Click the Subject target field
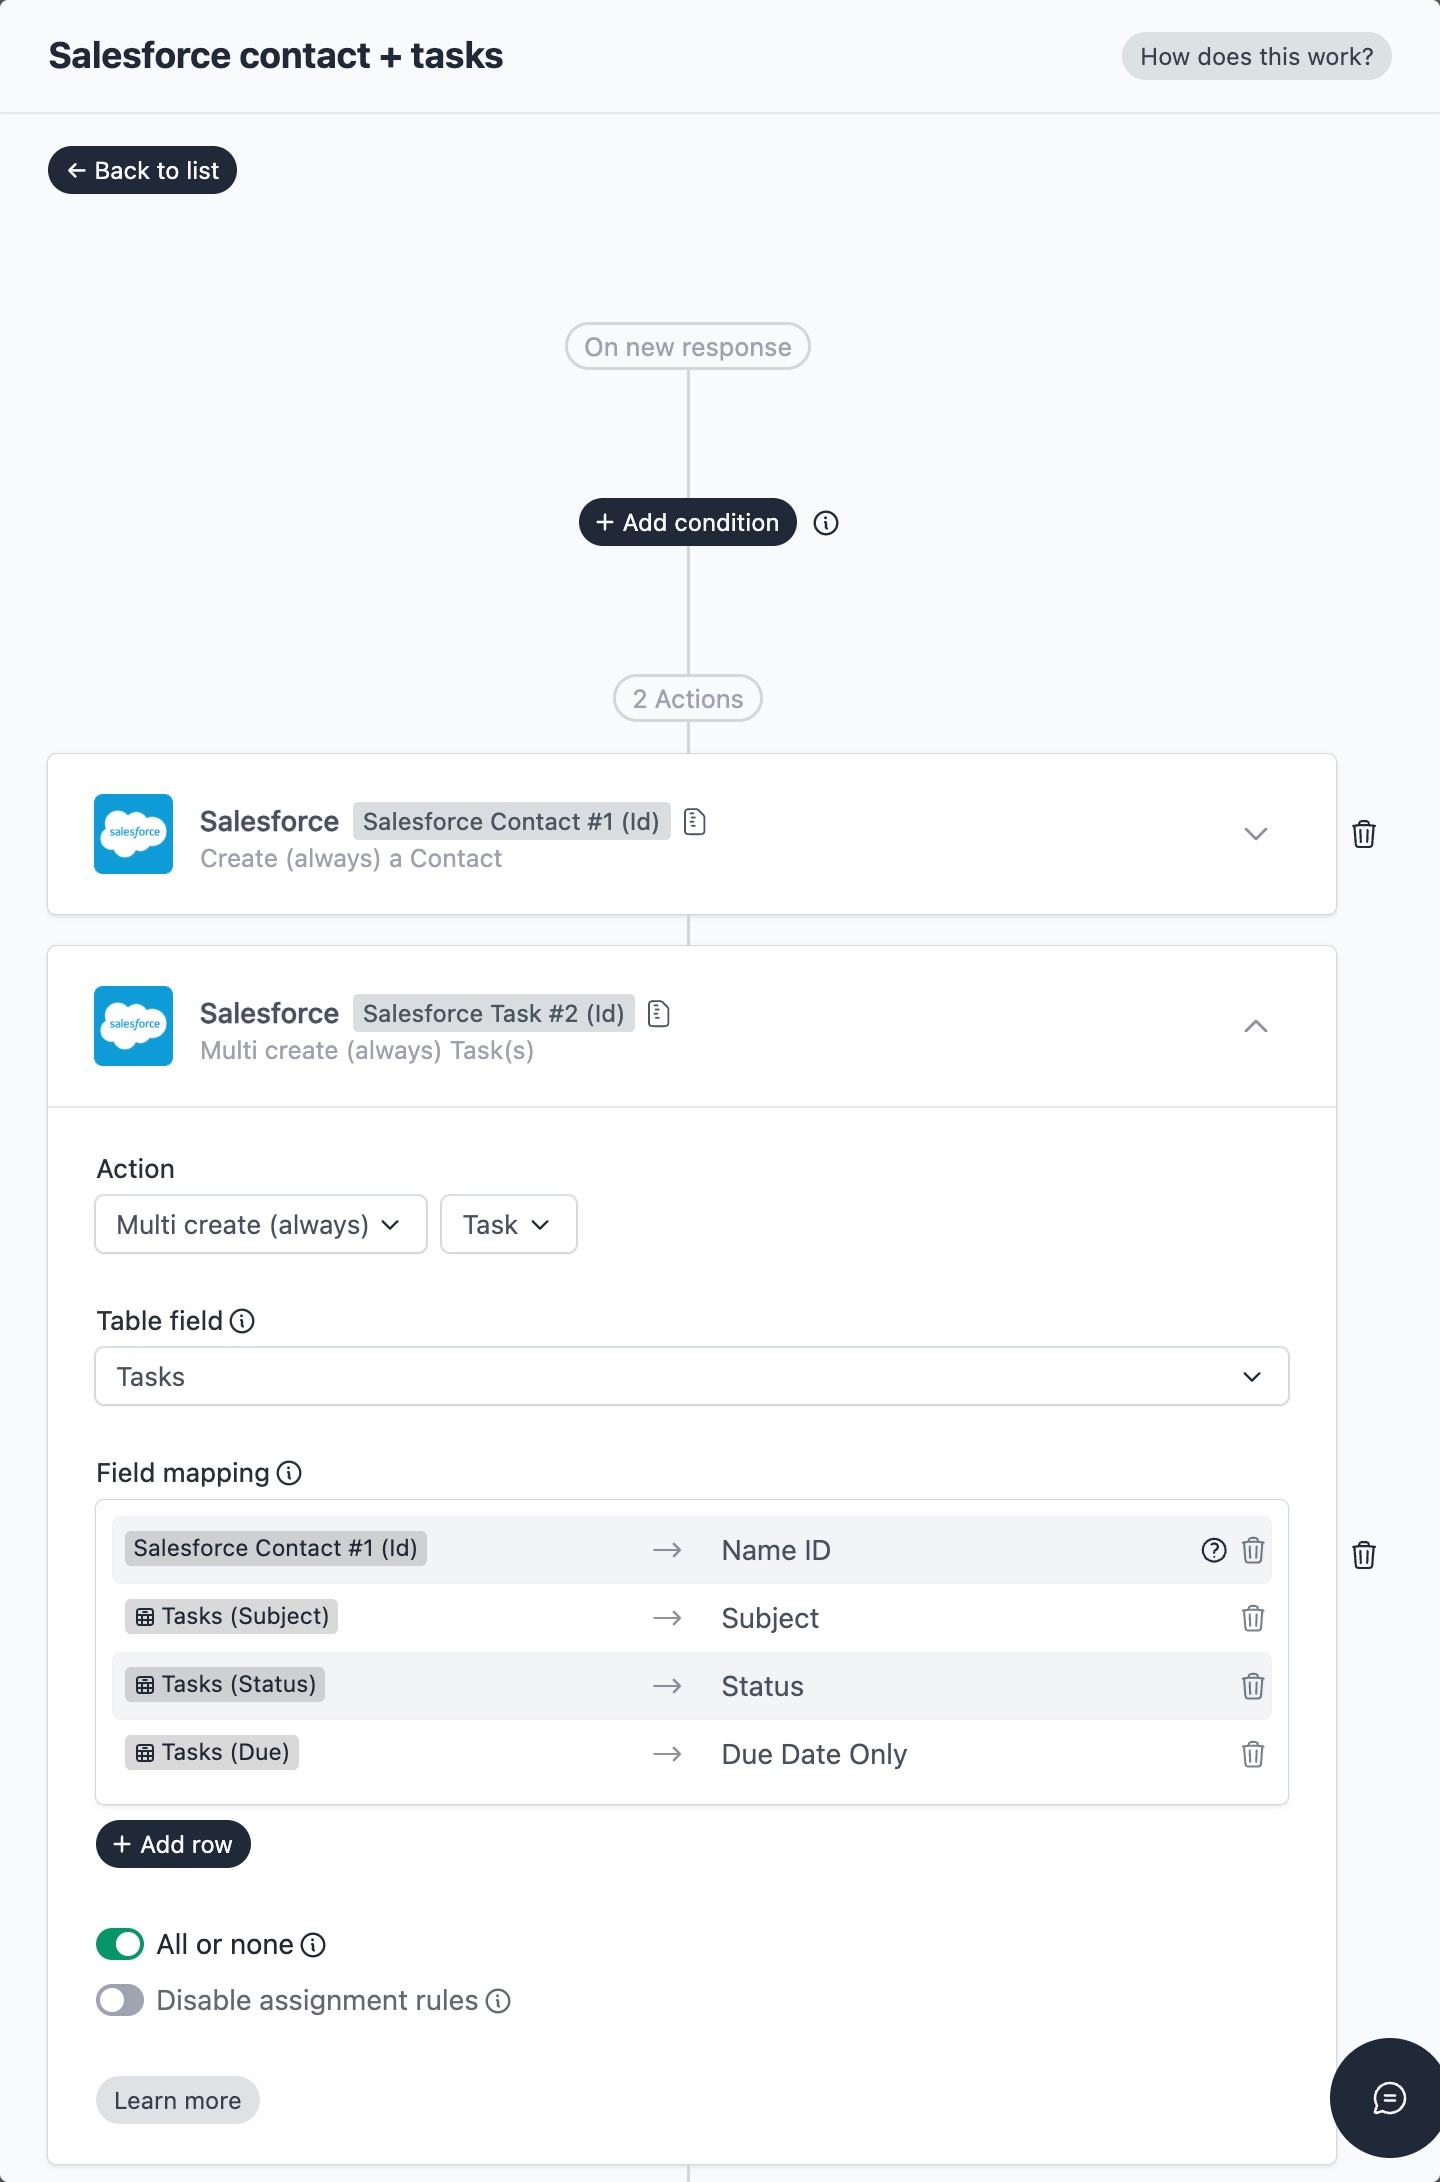 (770, 1618)
